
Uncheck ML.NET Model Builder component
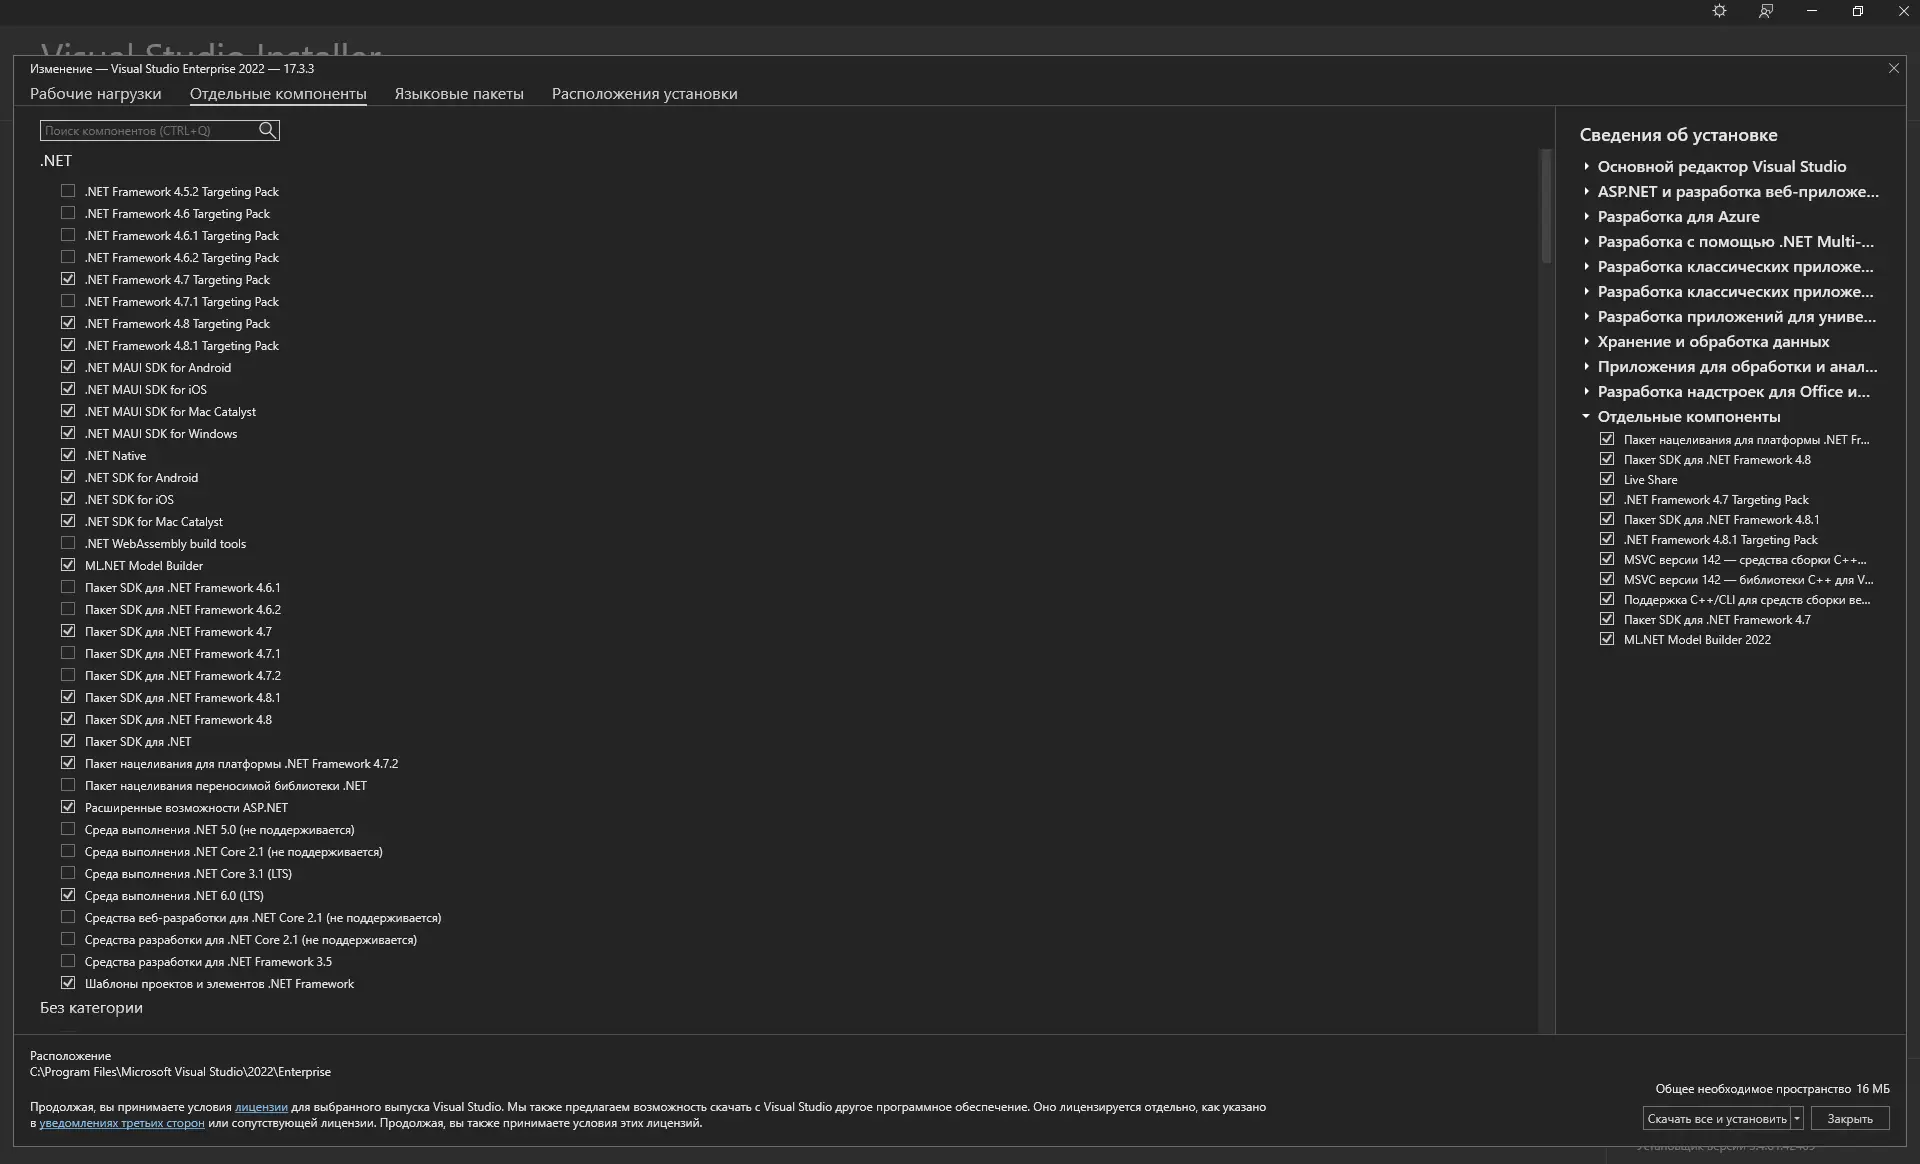(68, 565)
